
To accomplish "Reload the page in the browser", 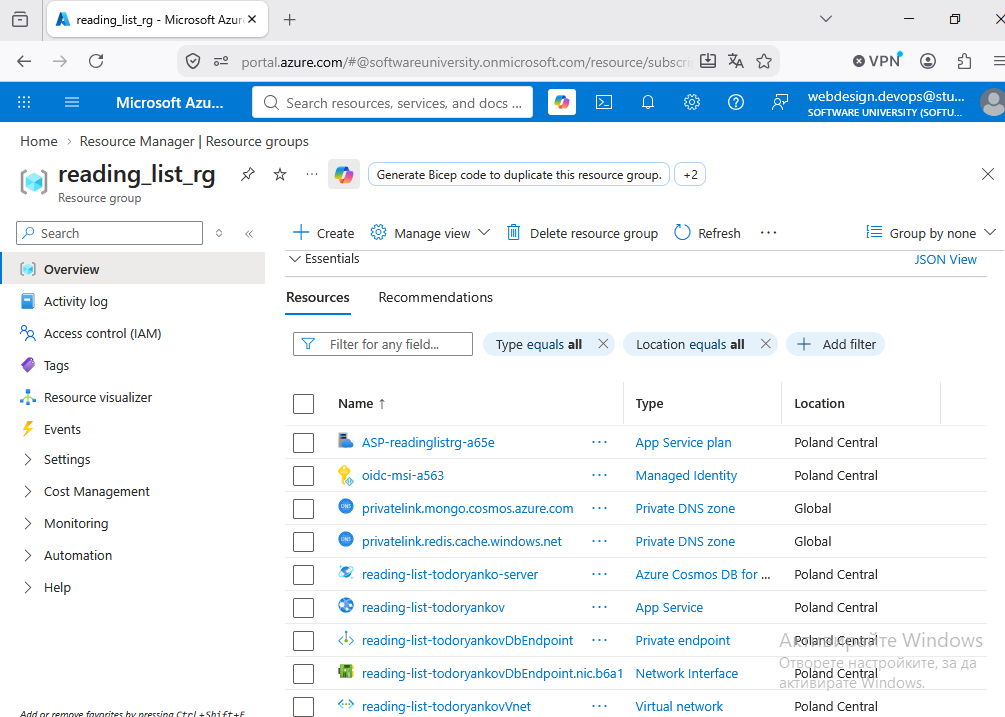I will 96,62.
